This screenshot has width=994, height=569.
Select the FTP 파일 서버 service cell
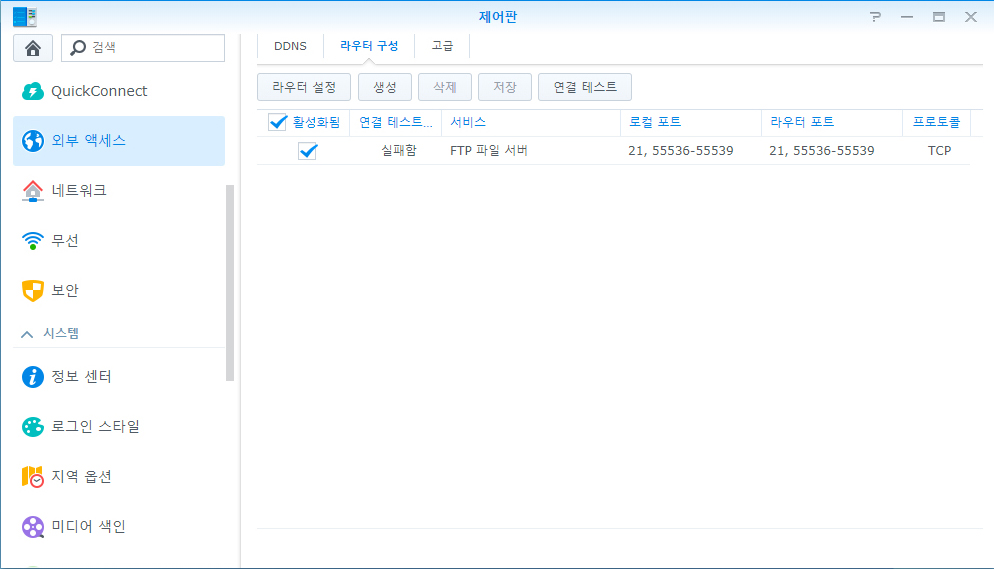tap(489, 151)
